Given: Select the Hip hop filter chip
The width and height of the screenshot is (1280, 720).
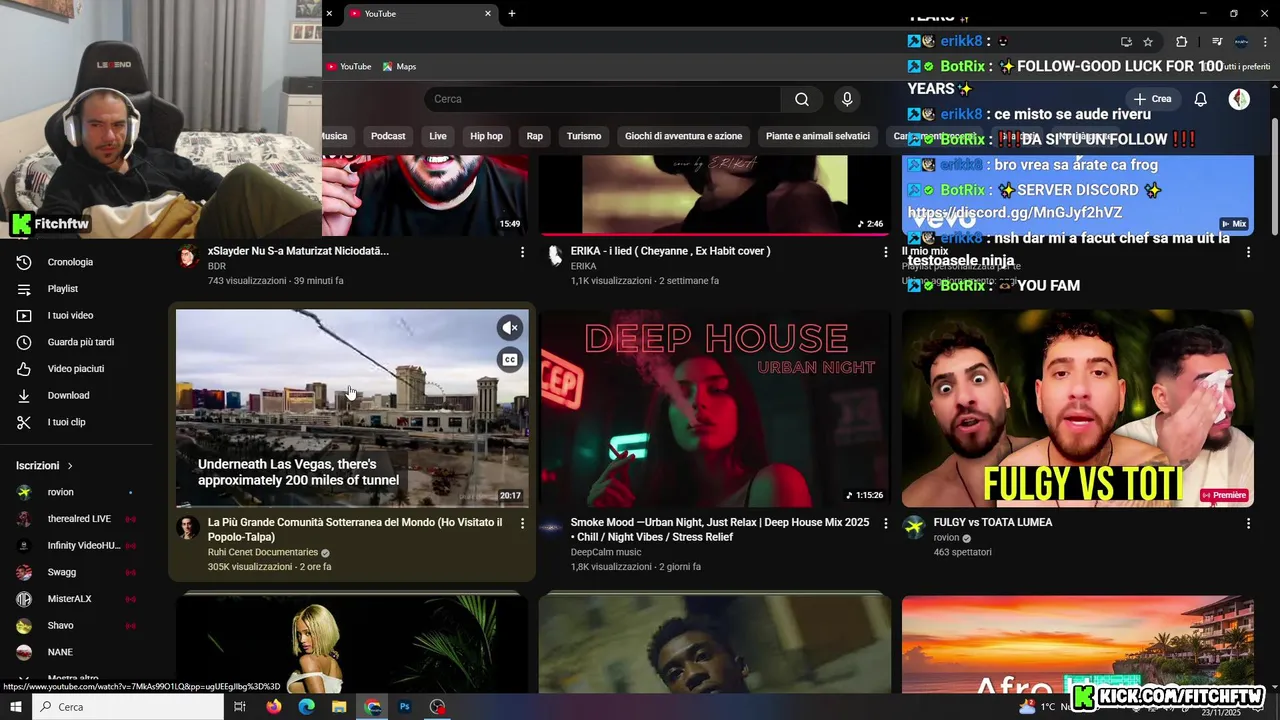Looking at the screenshot, I should pos(486,136).
